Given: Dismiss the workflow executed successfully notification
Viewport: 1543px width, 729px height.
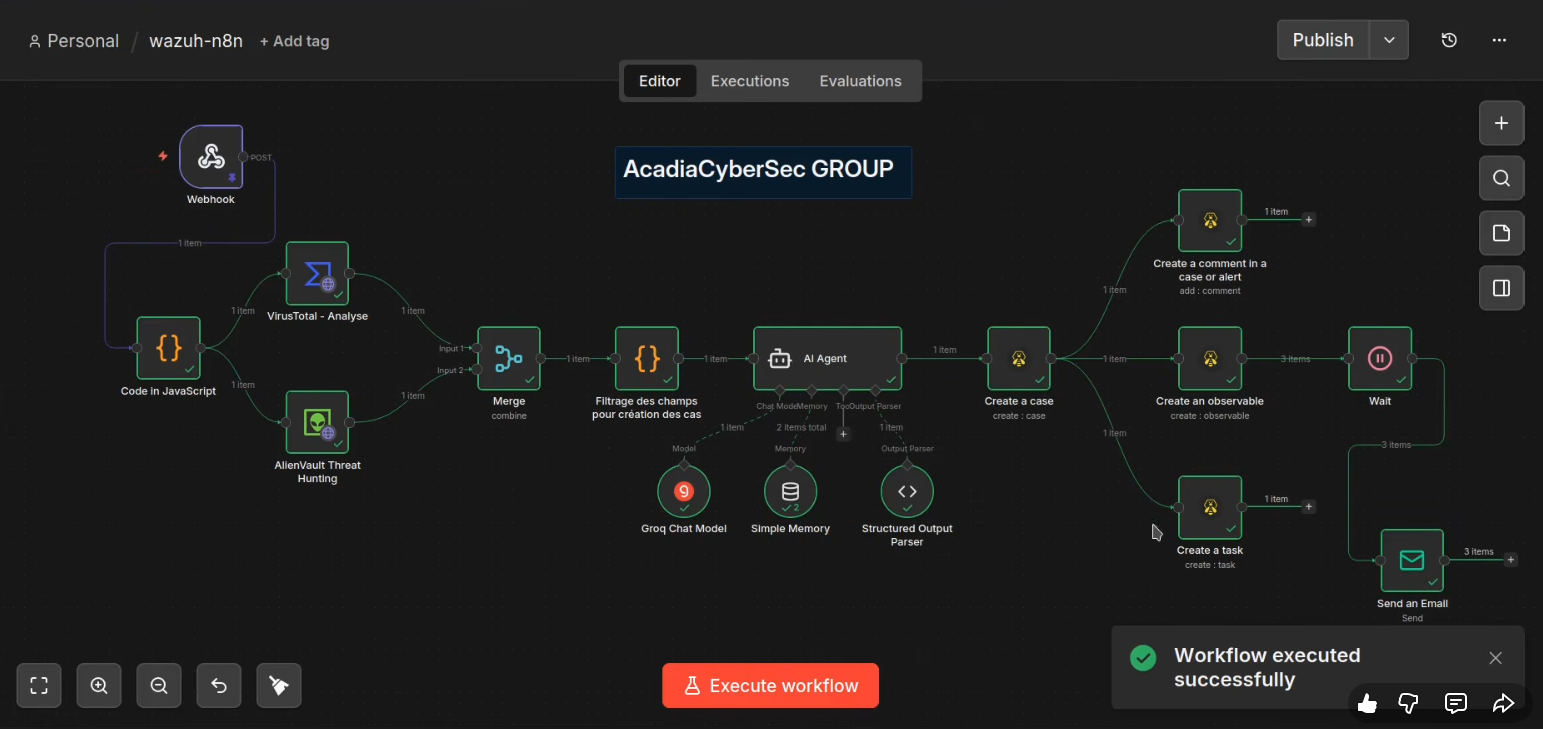Looking at the screenshot, I should click(x=1495, y=658).
